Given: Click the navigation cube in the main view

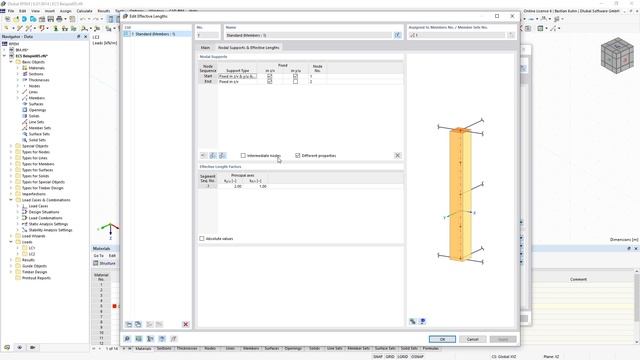Looking at the screenshot, I should click(617, 56).
